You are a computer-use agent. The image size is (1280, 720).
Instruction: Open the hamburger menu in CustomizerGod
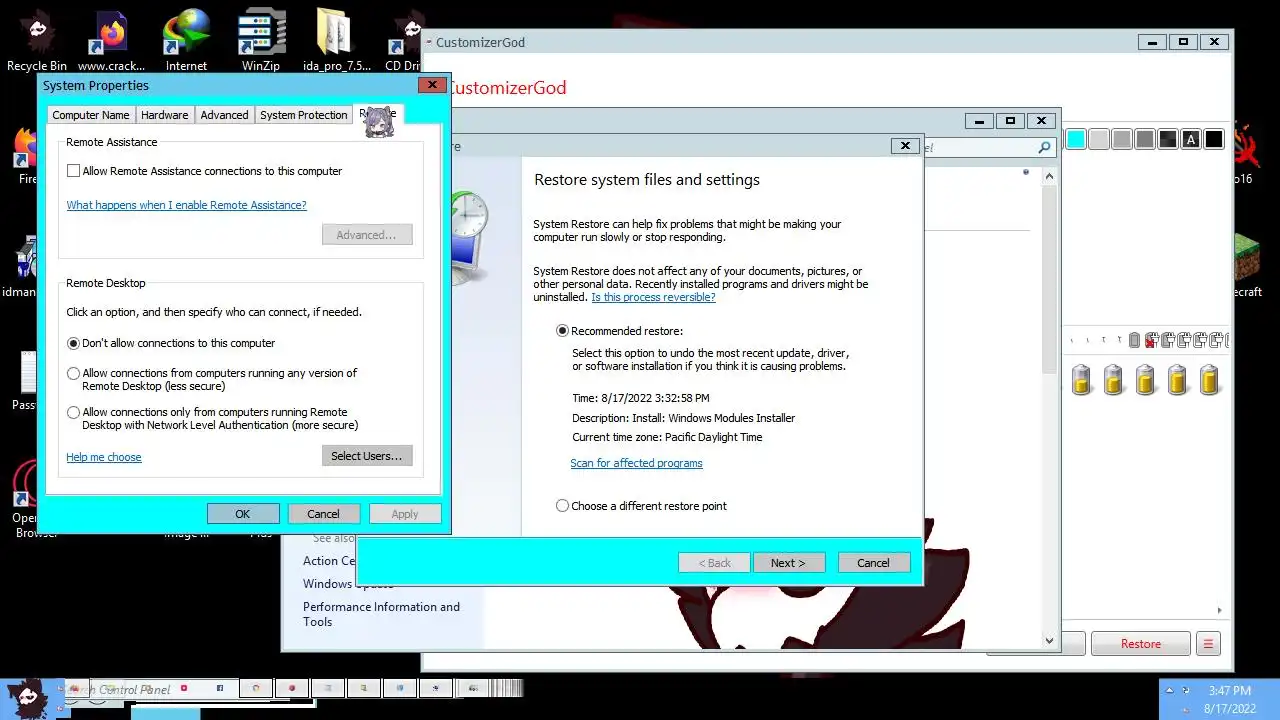click(x=1208, y=644)
